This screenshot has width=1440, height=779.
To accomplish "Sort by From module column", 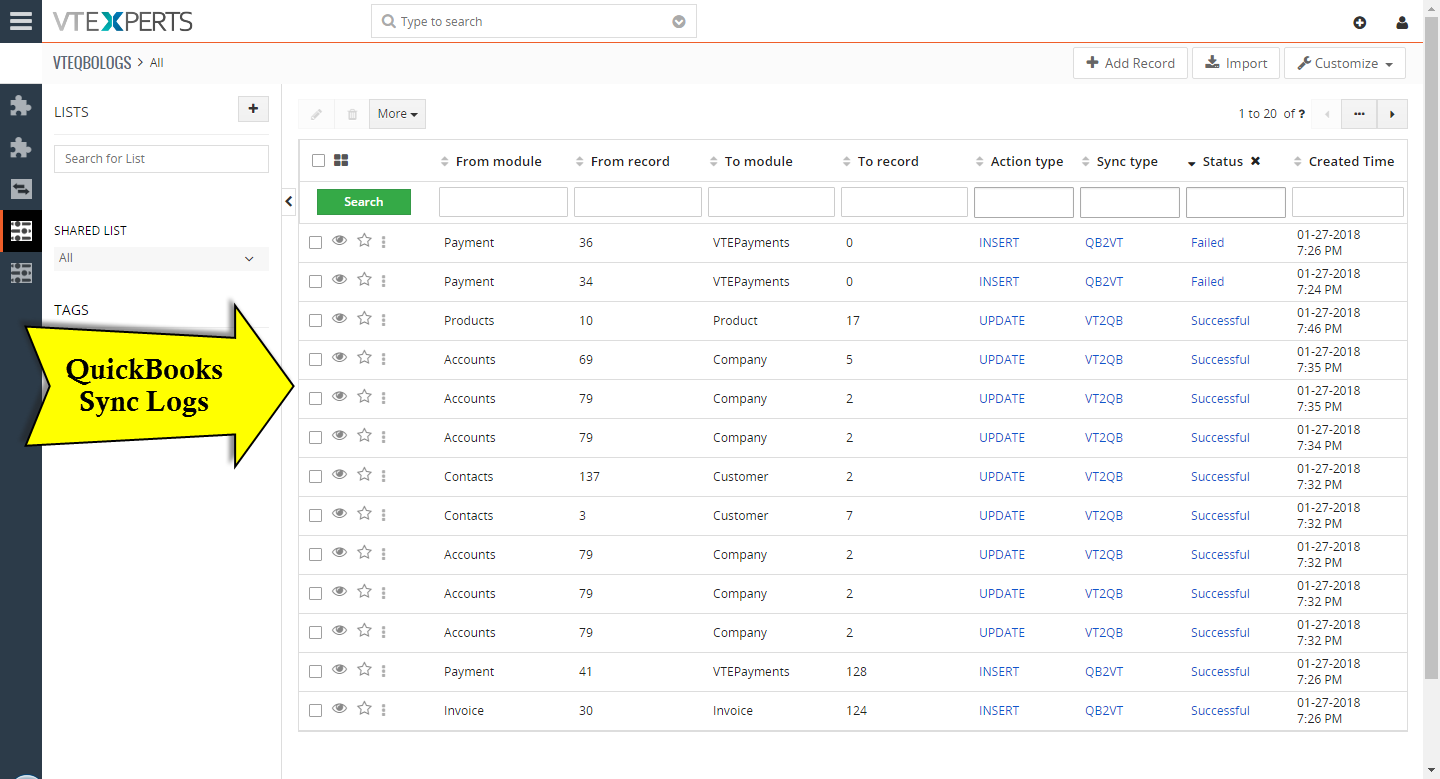I will click(x=498, y=161).
